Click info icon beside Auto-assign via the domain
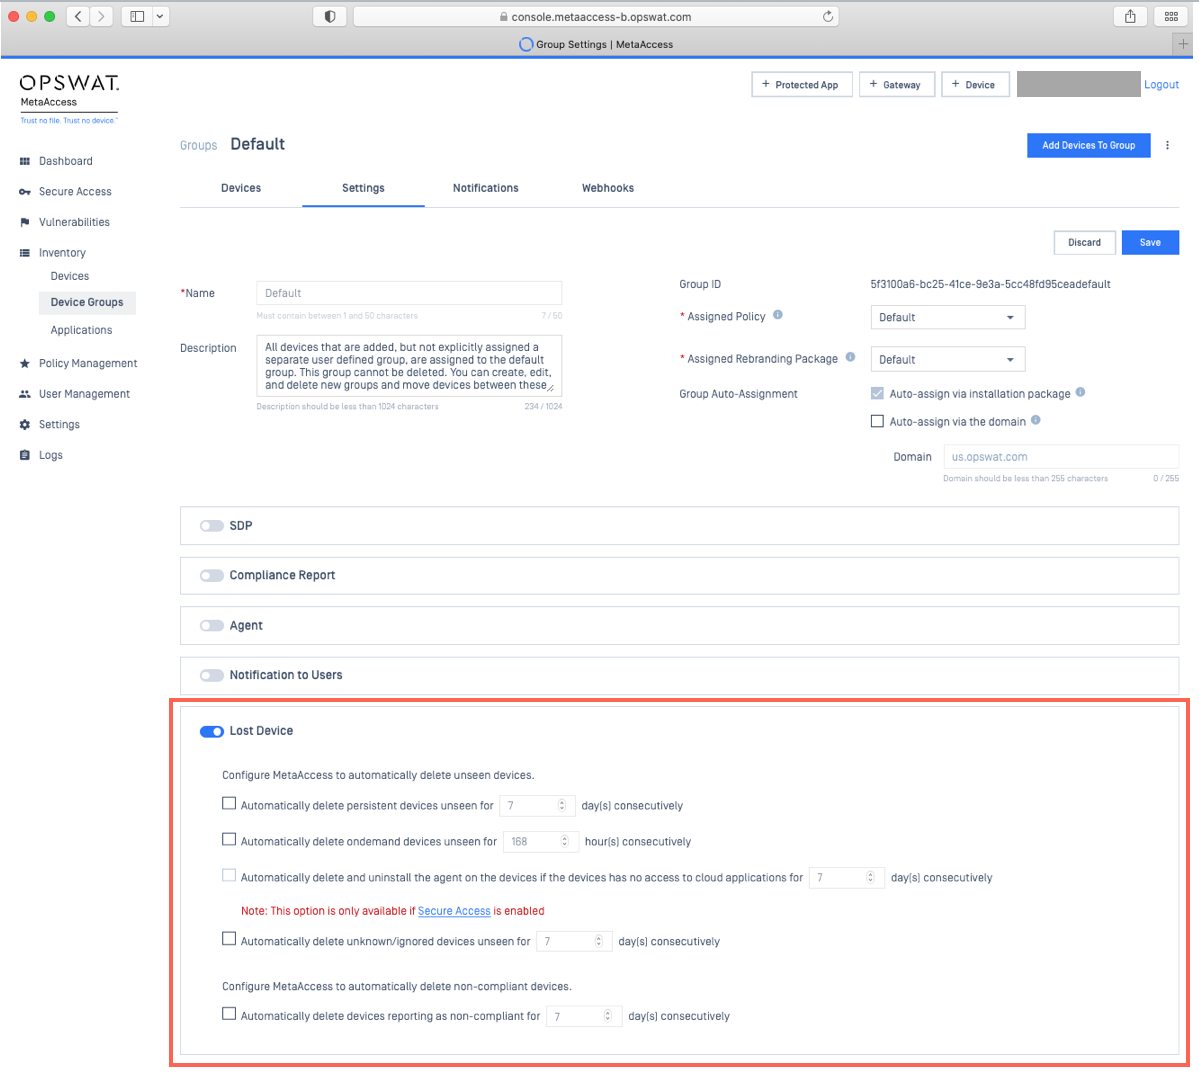Screen dimensions: 1199x1075 point(1035,420)
